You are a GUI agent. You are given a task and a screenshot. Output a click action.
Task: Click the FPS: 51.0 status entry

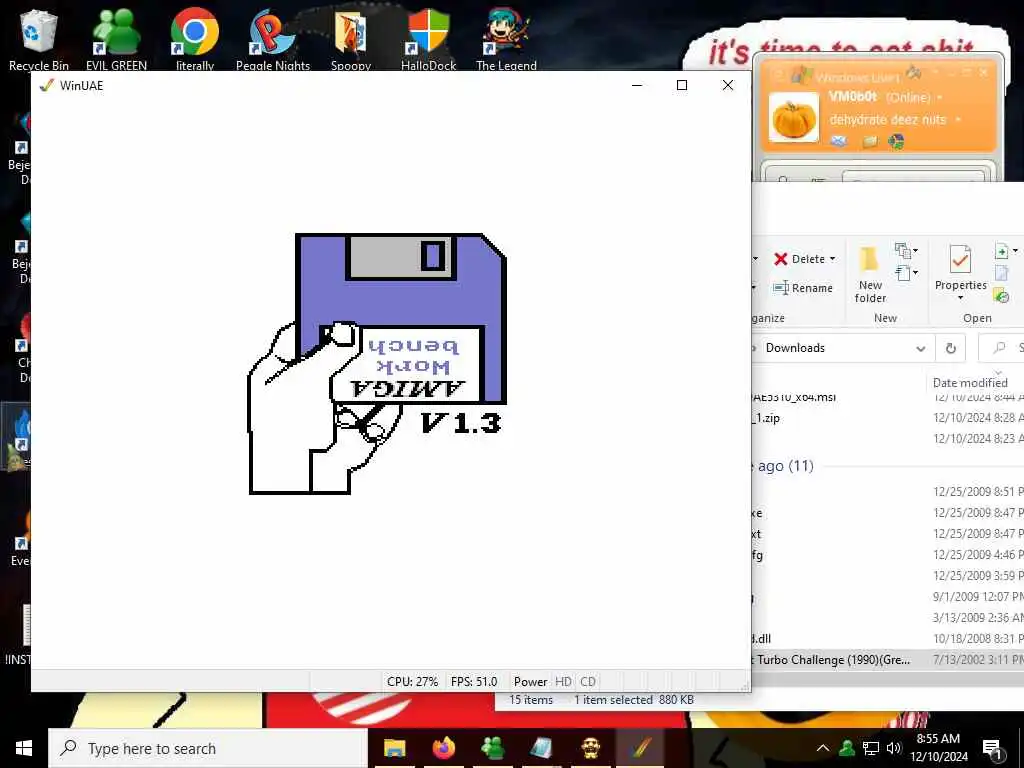[x=474, y=682]
